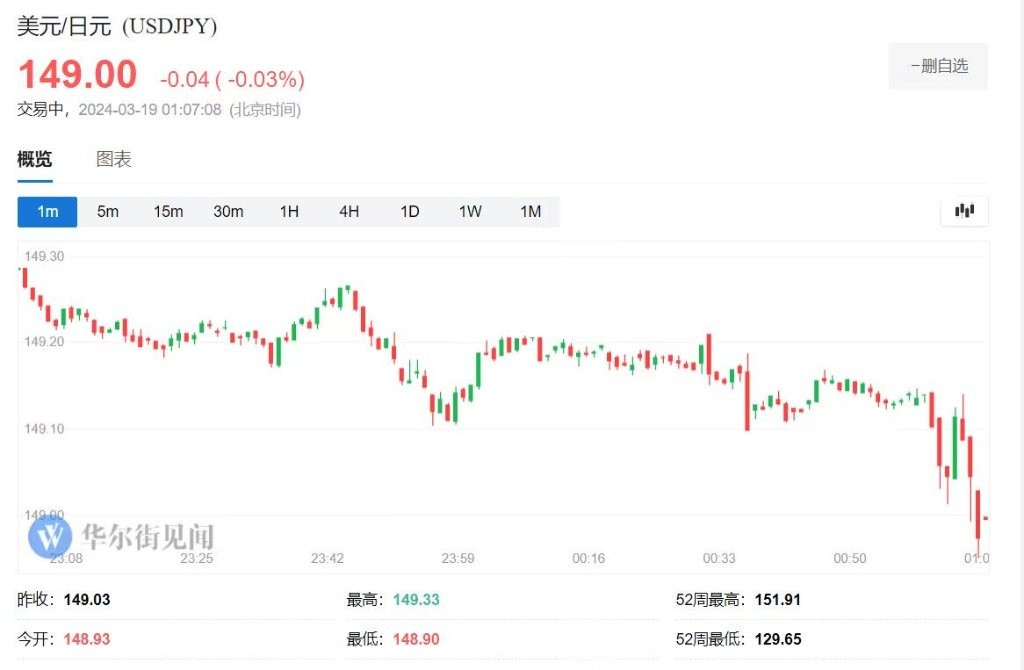Choose the 1H chart interval

pos(289,211)
